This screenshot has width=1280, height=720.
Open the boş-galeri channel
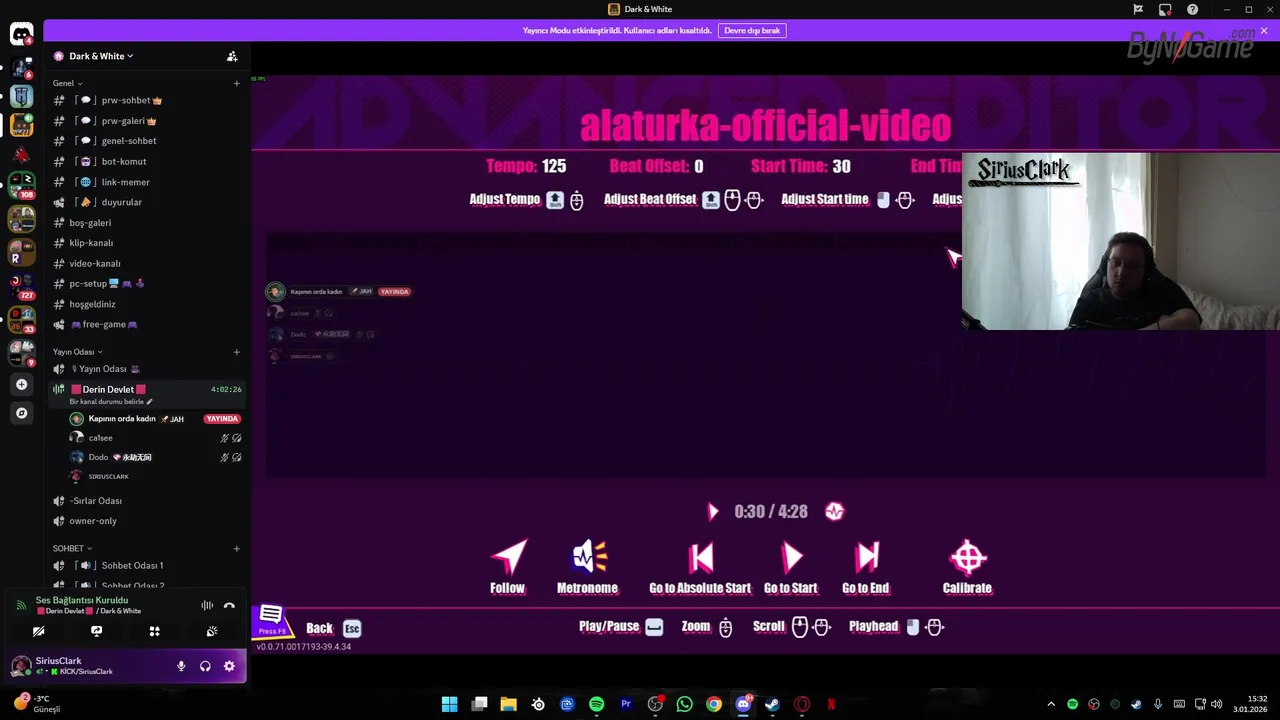tap(147, 223)
